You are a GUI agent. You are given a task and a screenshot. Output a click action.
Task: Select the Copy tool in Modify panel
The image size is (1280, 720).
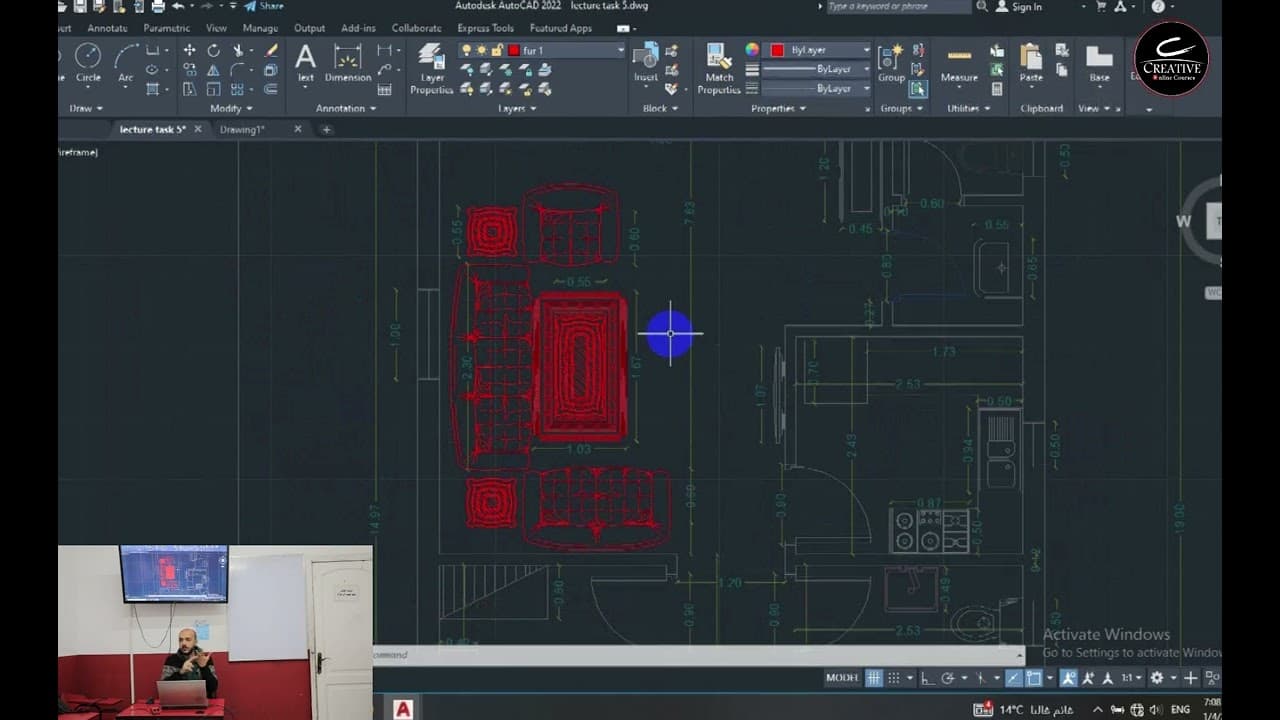(x=189, y=70)
